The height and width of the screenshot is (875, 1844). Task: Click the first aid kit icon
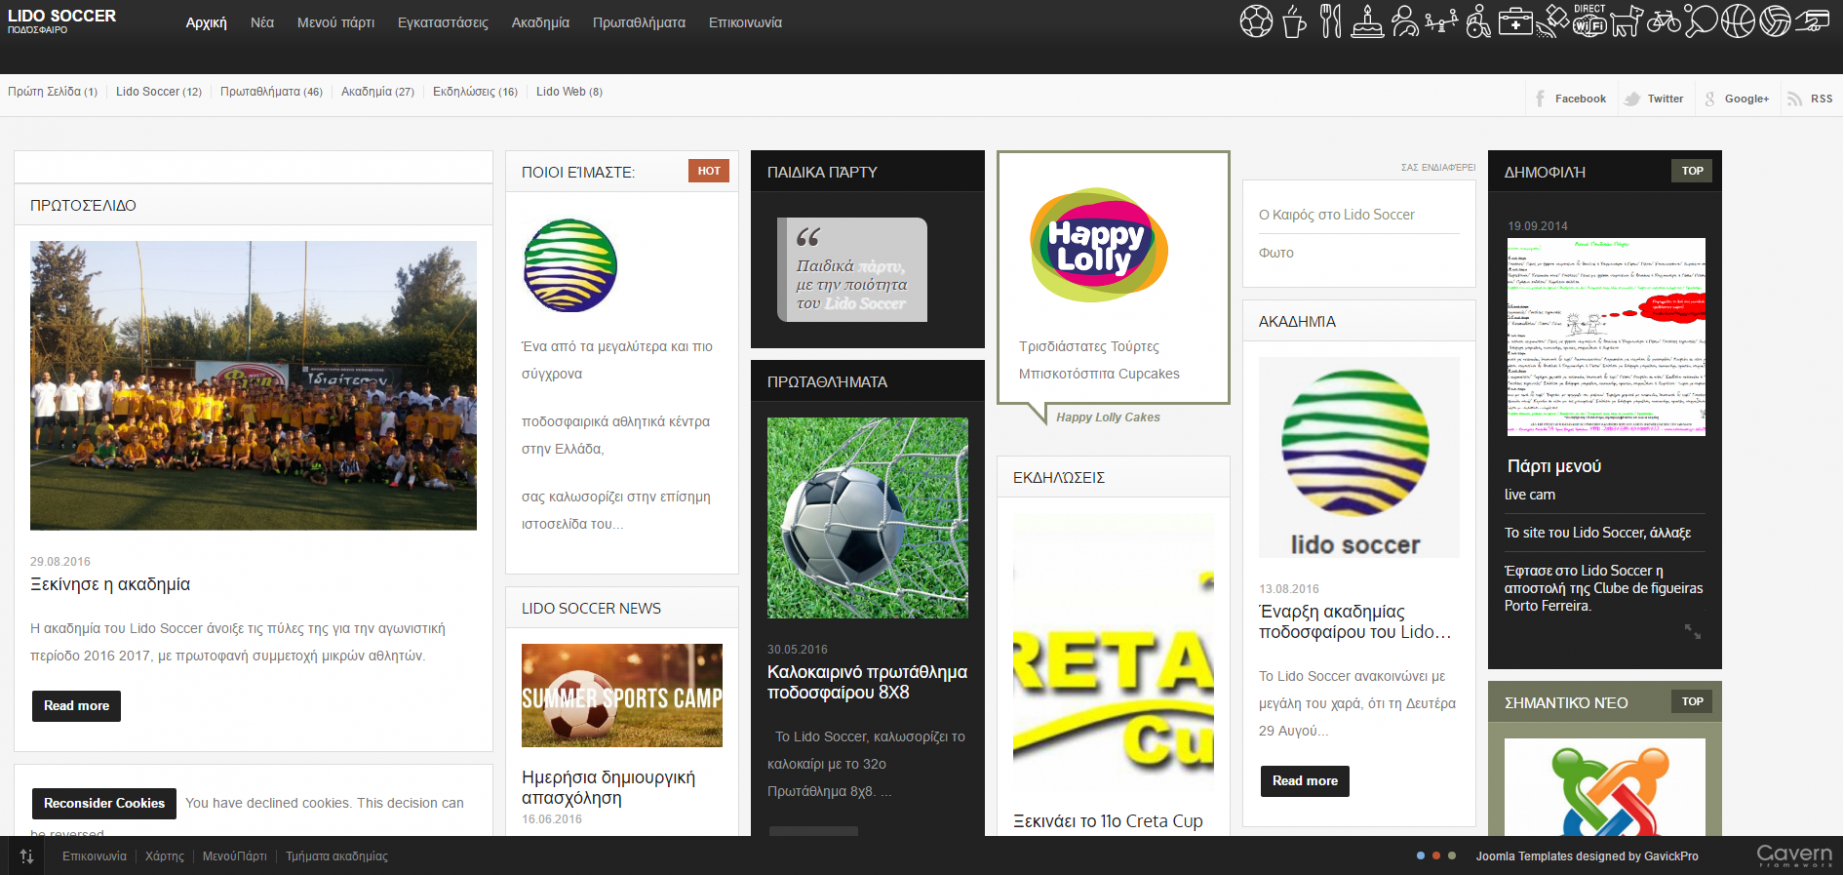[x=1515, y=21]
